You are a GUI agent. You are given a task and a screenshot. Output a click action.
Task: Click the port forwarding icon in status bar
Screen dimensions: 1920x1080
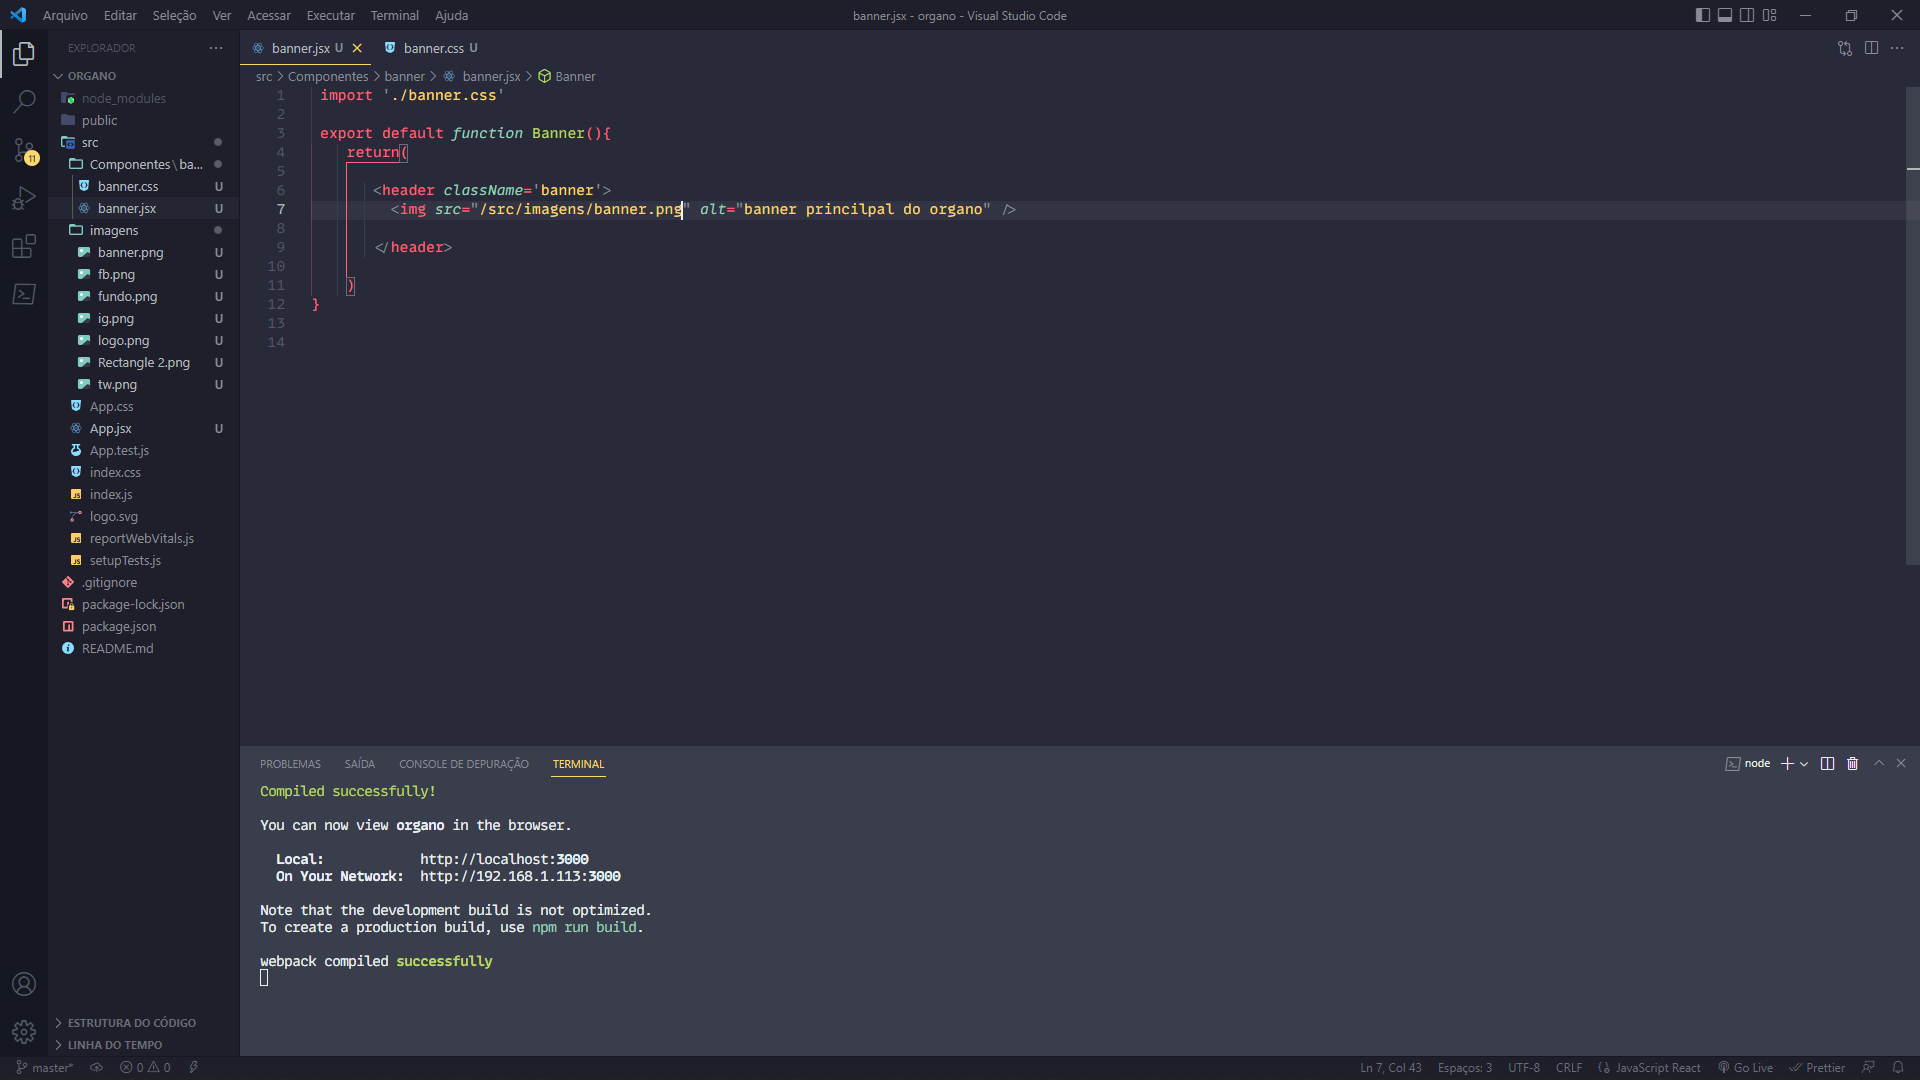(x=194, y=1068)
